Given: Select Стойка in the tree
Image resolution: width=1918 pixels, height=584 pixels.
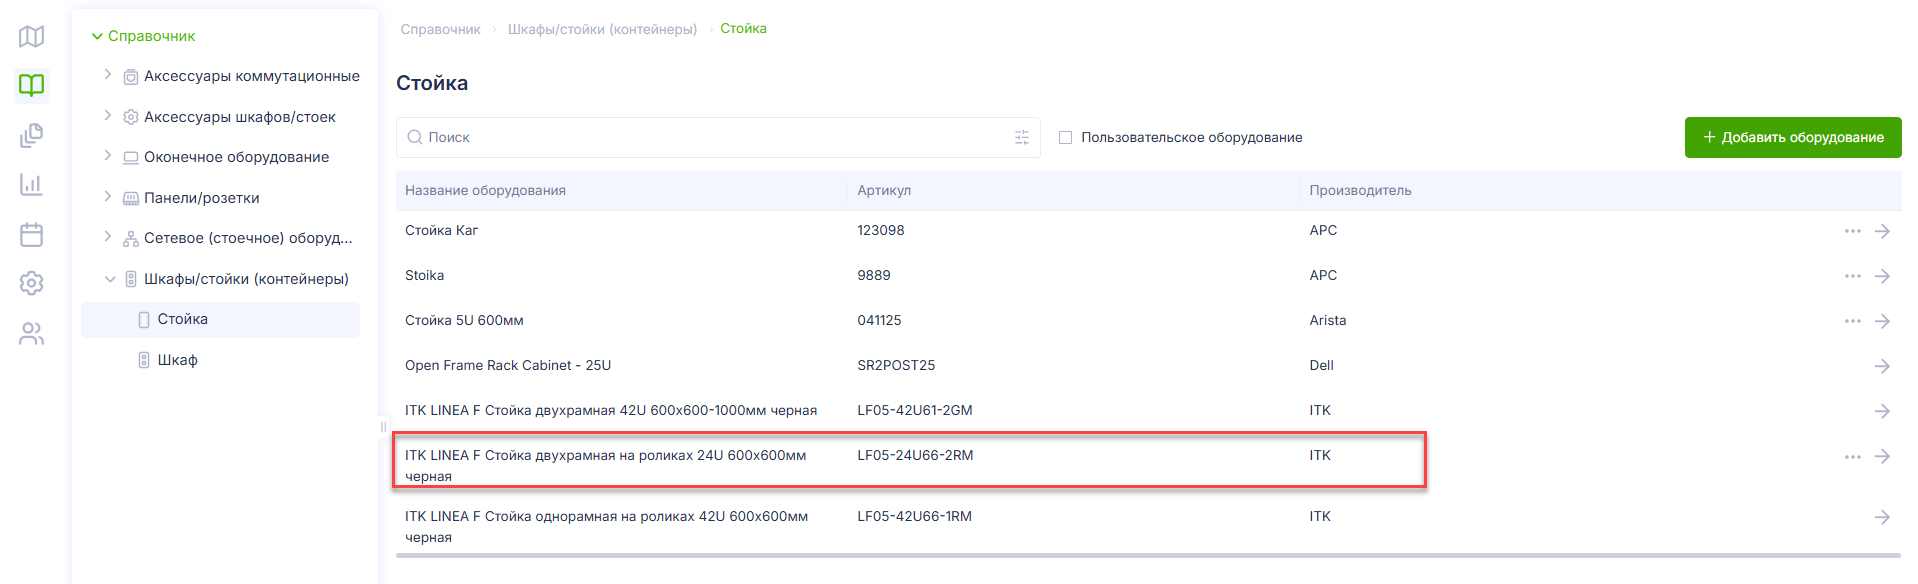Looking at the screenshot, I should [x=220, y=320].
